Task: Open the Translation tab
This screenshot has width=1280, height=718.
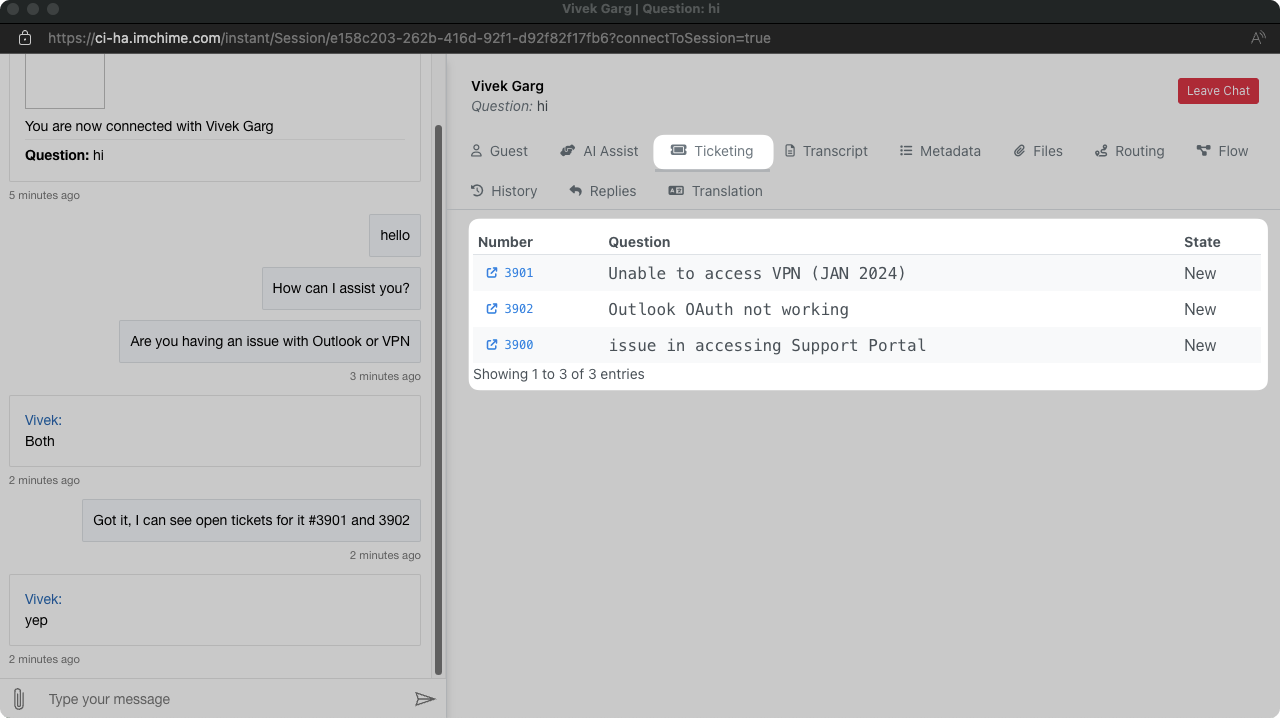Action: (x=715, y=191)
